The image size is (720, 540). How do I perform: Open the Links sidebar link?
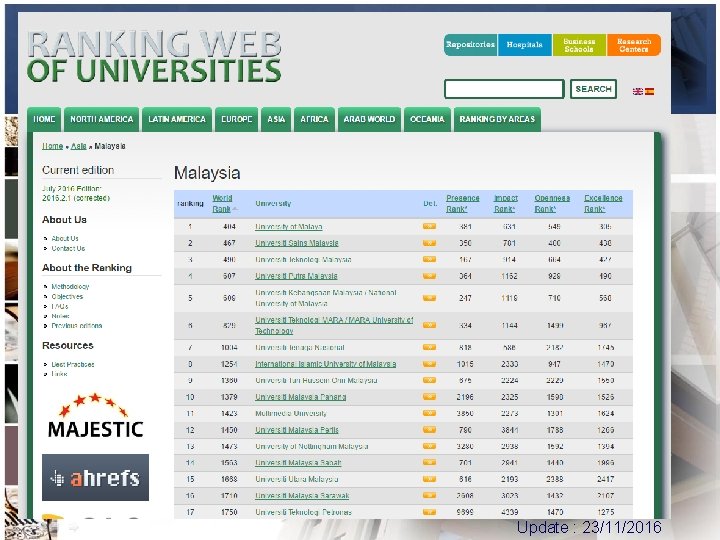pos(59,374)
